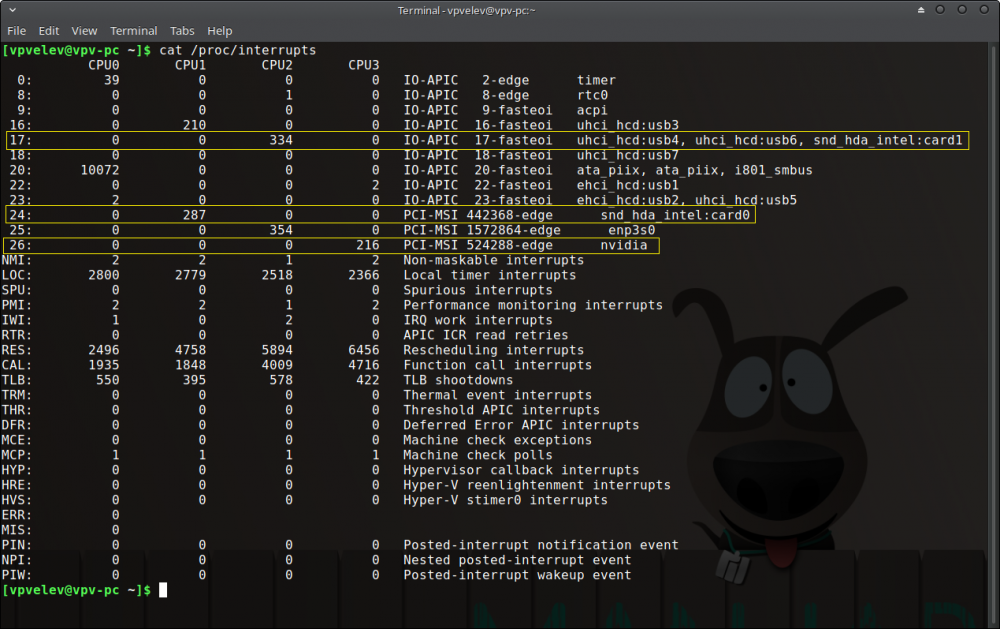The width and height of the screenshot is (1000, 629).
Task: Click '442368-edge' in IRQ 24 row
Action: (510, 215)
